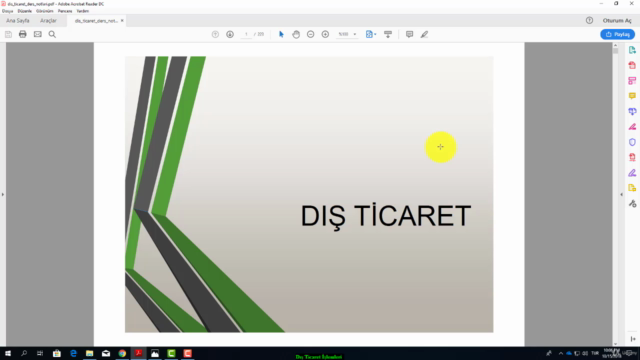This screenshot has width=640, height=360.
Task: Click the vertical scrollbar up arrow
Action: 615,45
